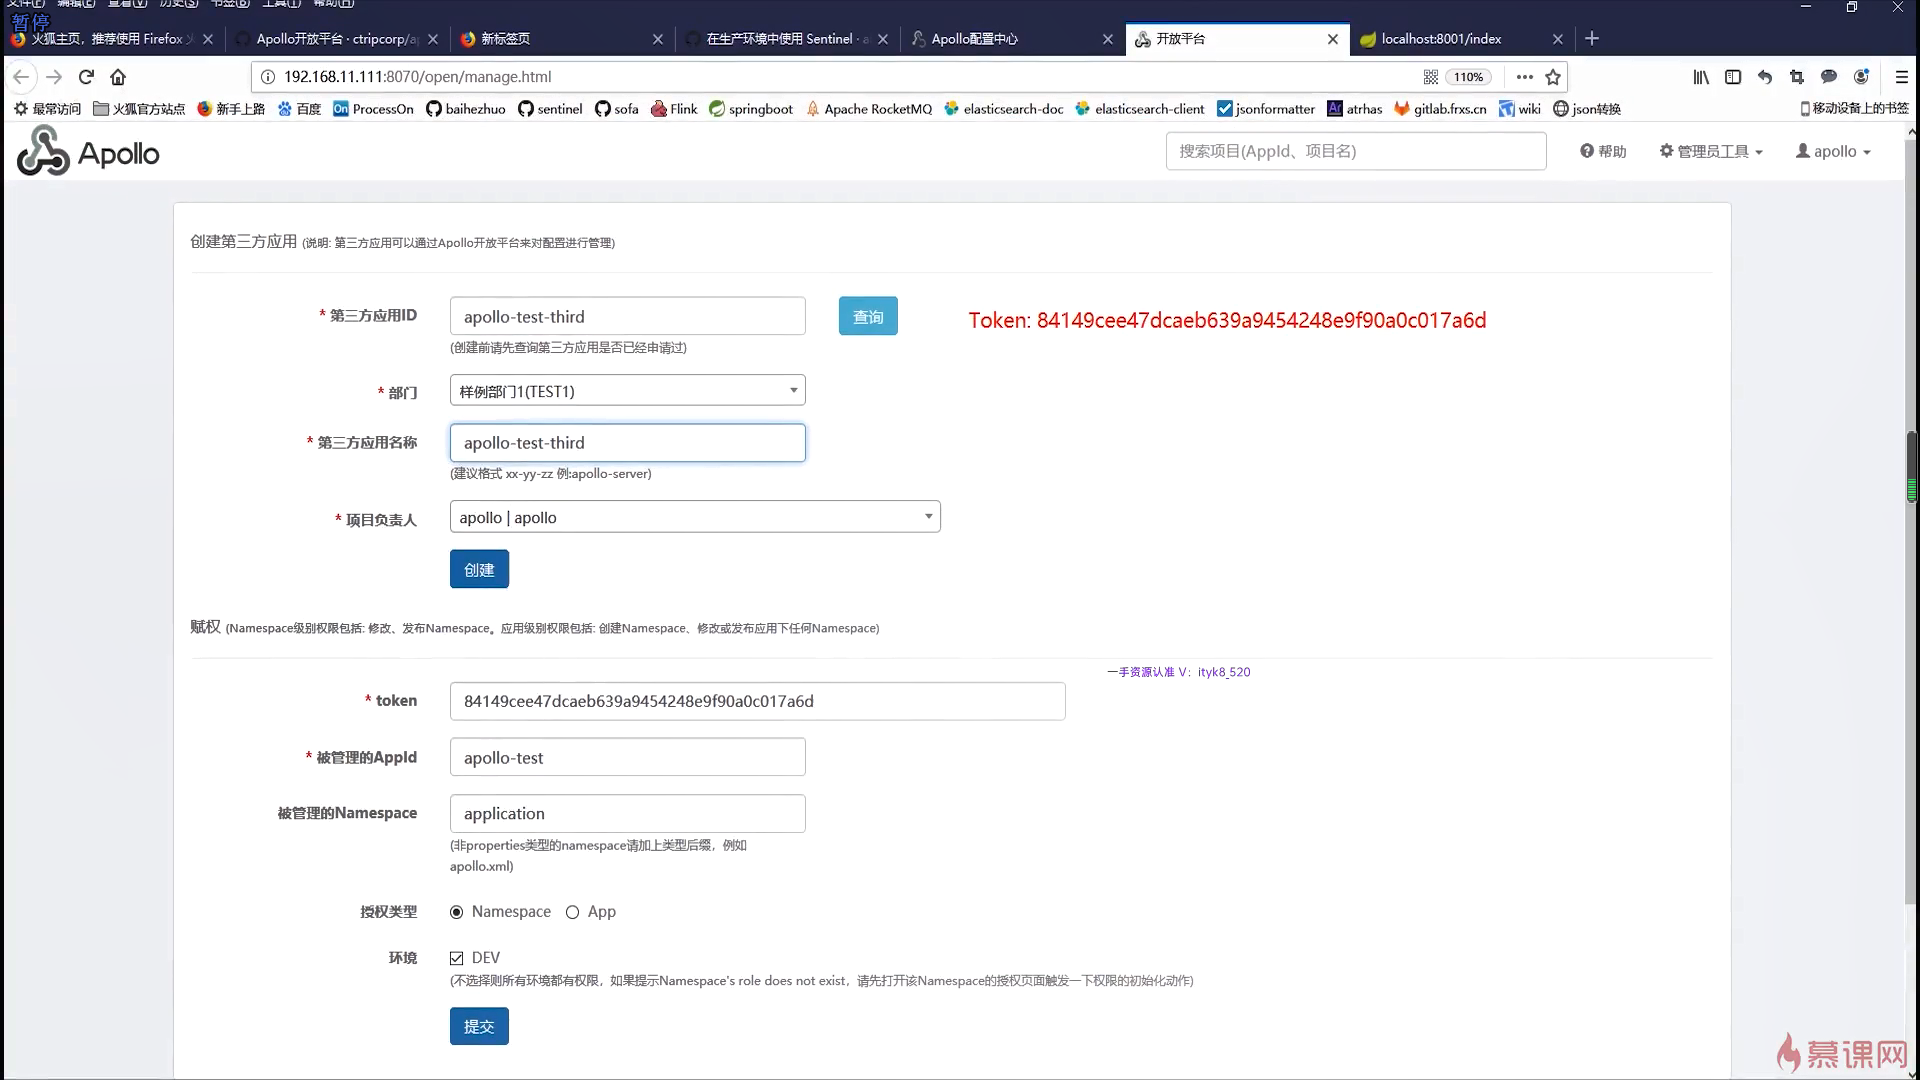Click the Apollo logo icon
Viewport: 1920px width, 1080px height.
(44, 152)
